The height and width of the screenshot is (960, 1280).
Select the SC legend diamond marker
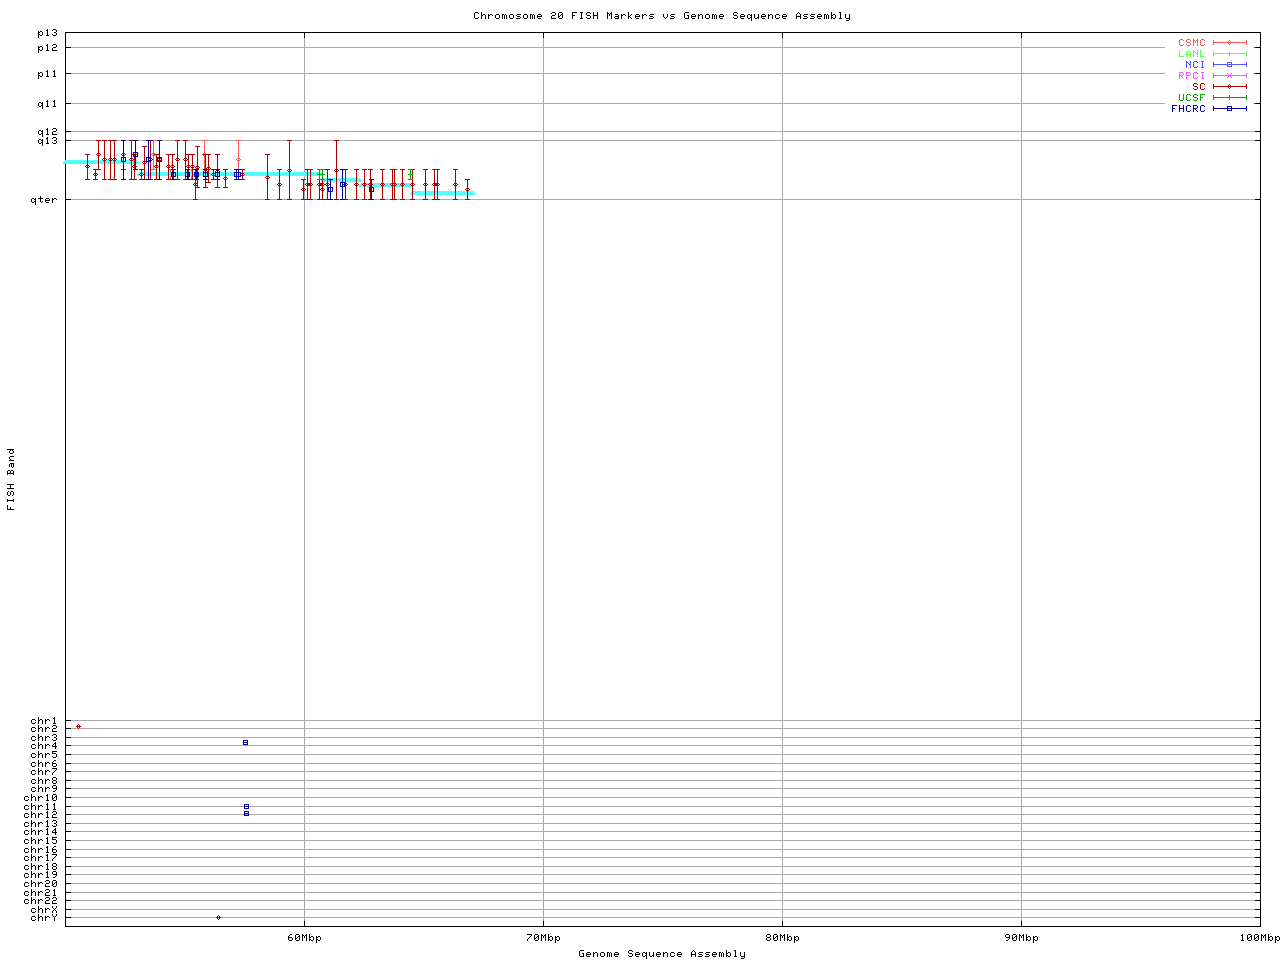point(1230,87)
